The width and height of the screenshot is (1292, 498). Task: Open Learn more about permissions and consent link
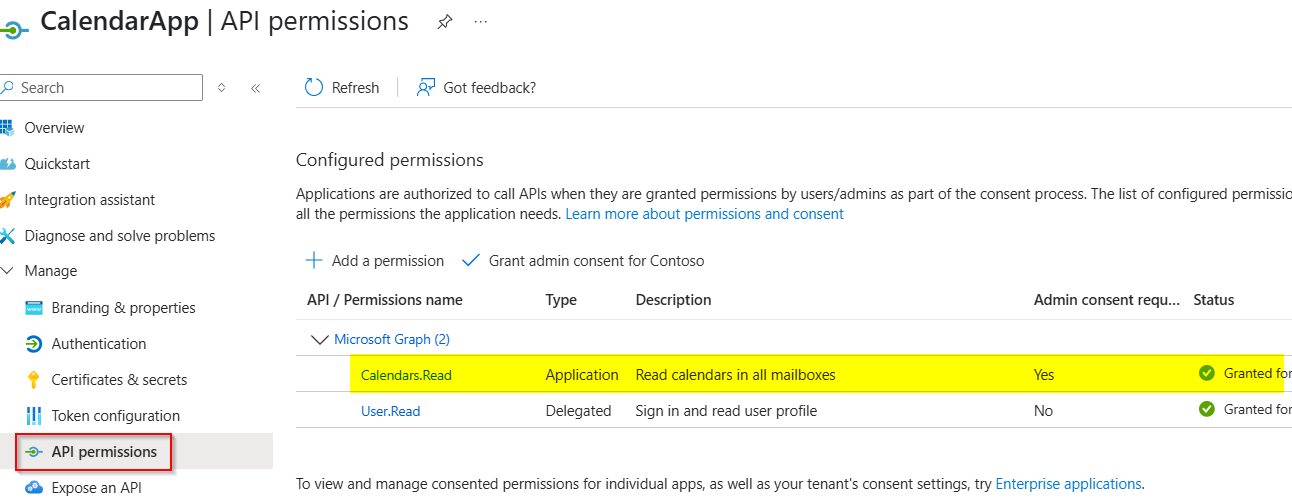coord(705,214)
